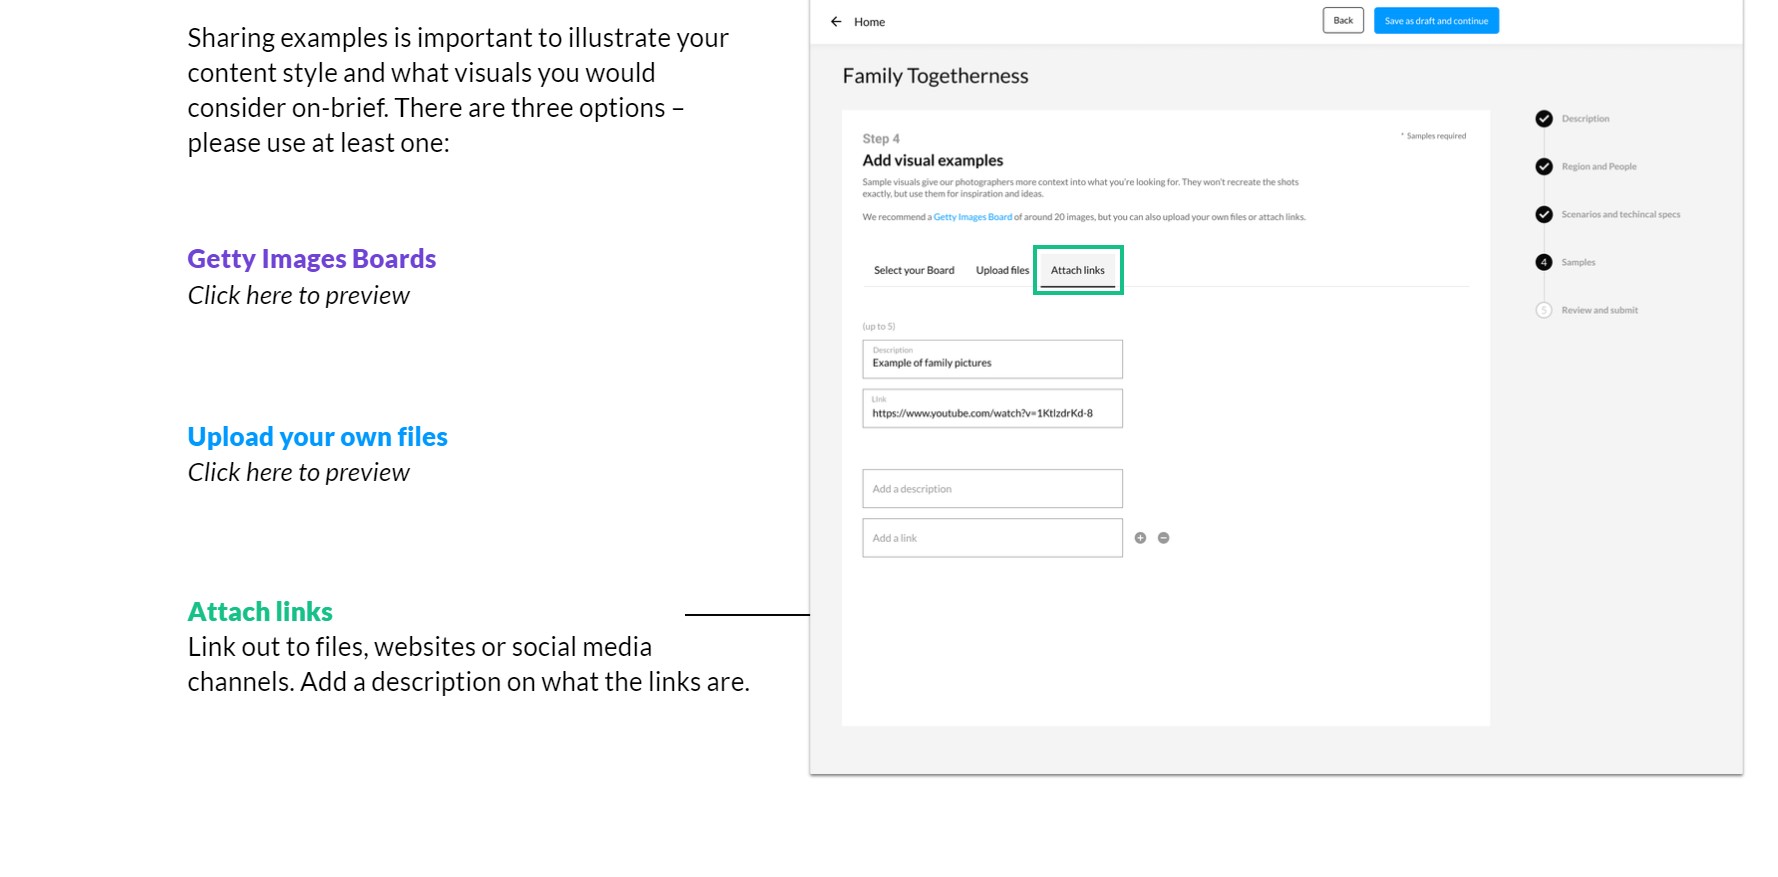
Task: Click the minus icon to remove link row
Action: tap(1163, 538)
